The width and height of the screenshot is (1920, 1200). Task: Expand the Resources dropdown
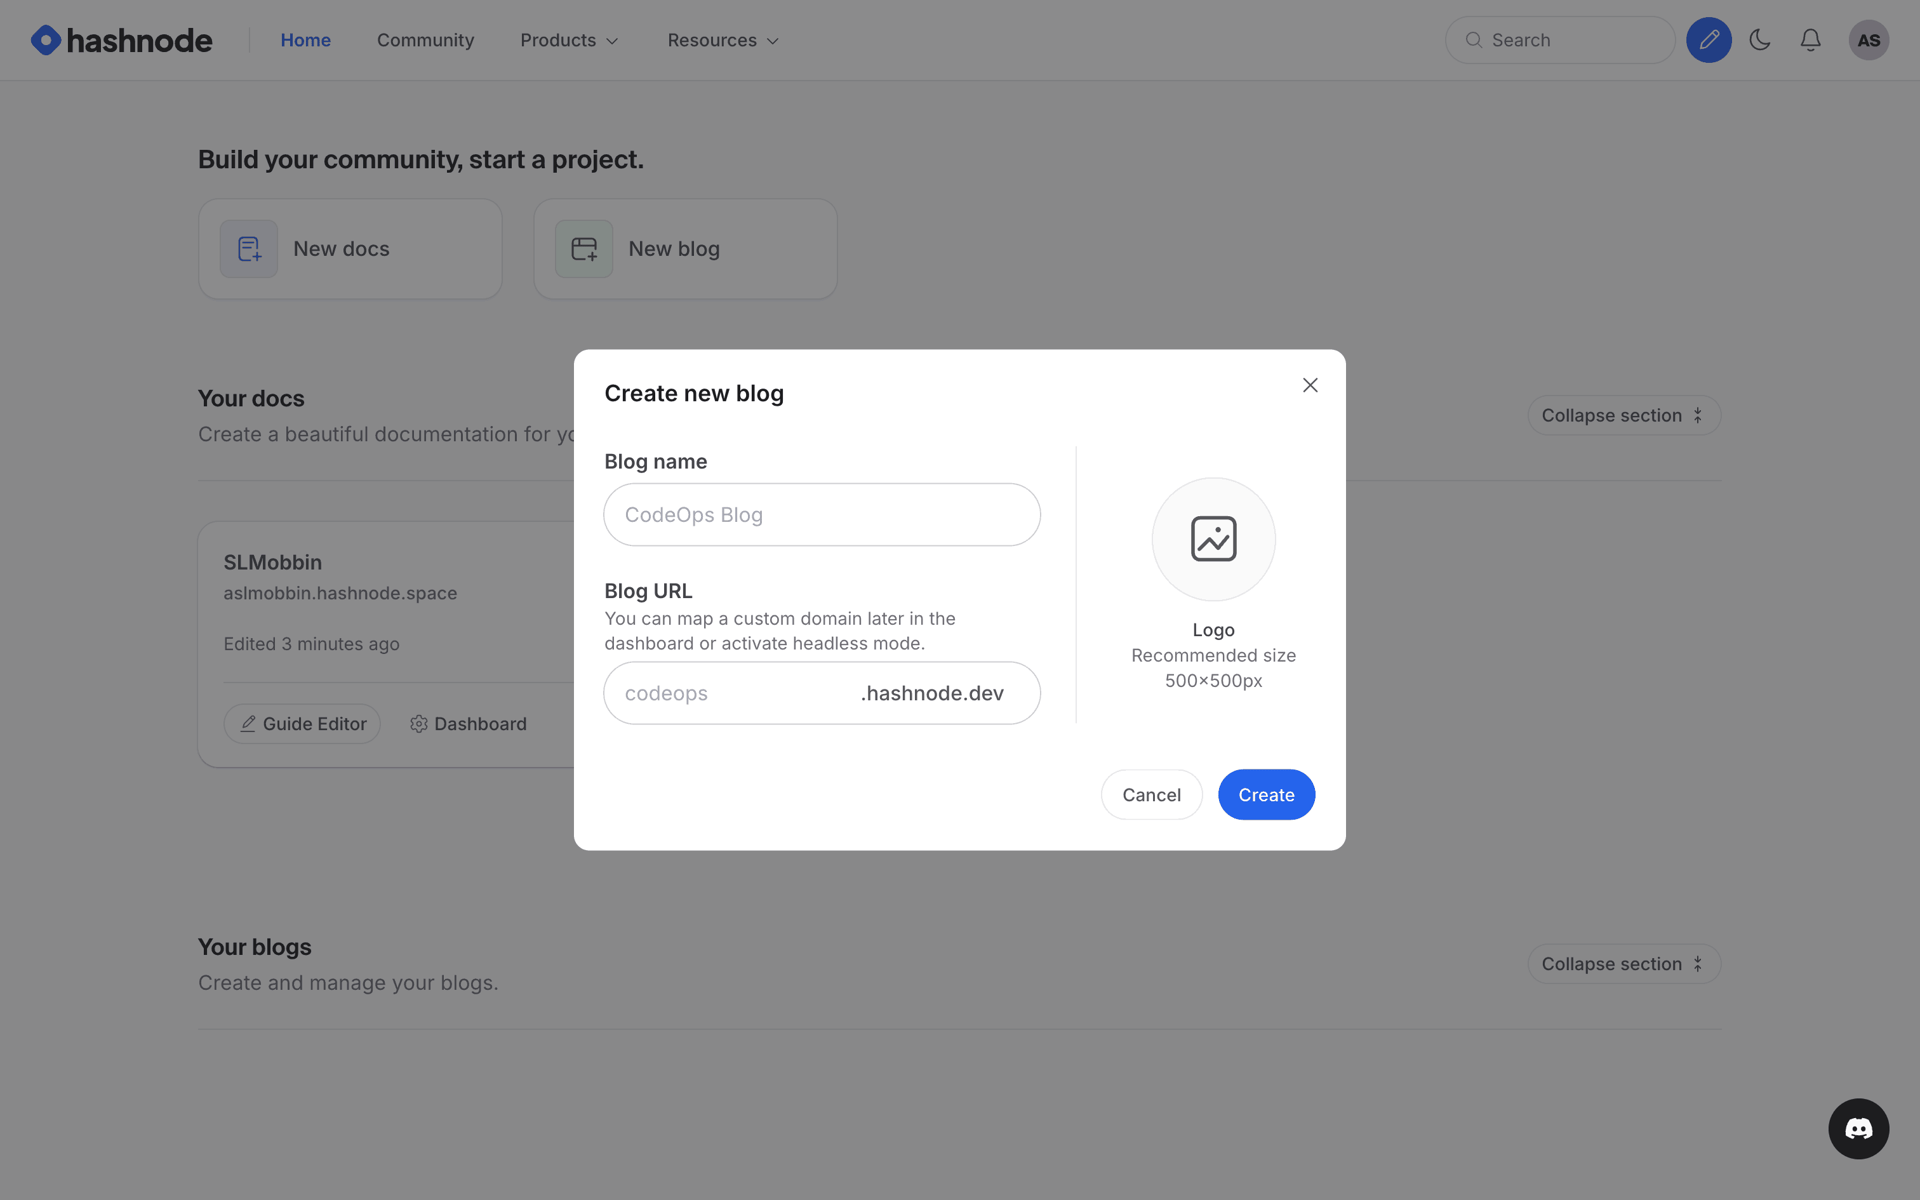[722, 40]
